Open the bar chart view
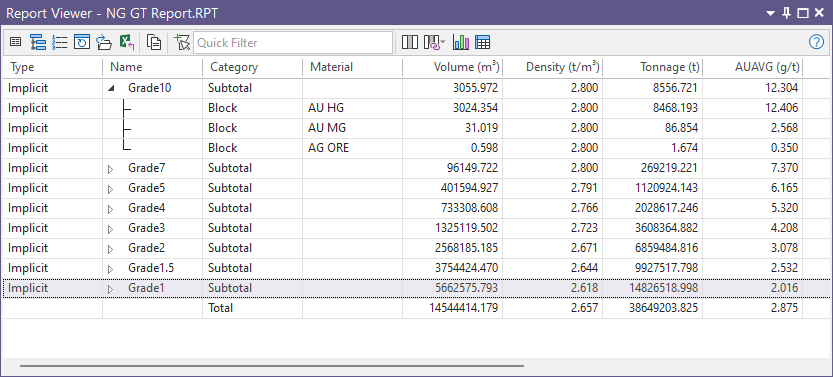The width and height of the screenshot is (833, 377). pyautogui.click(x=461, y=42)
